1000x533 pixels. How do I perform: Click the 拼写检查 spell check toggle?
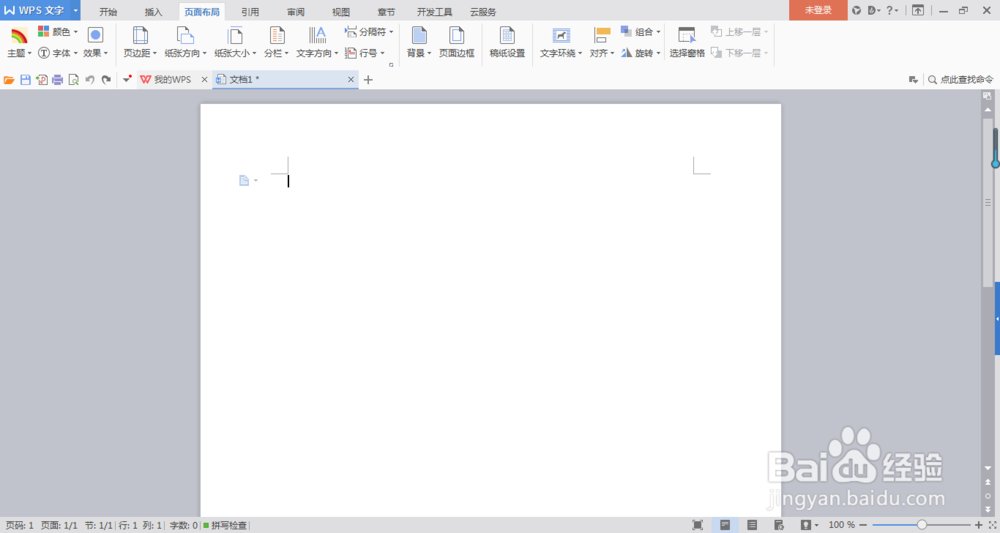(x=225, y=525)
